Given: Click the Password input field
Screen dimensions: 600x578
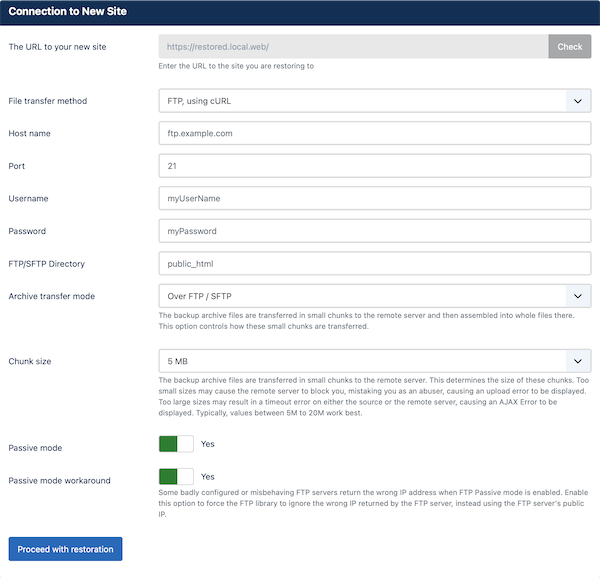Looking at the screenshot, I should (x=375, y=231).
